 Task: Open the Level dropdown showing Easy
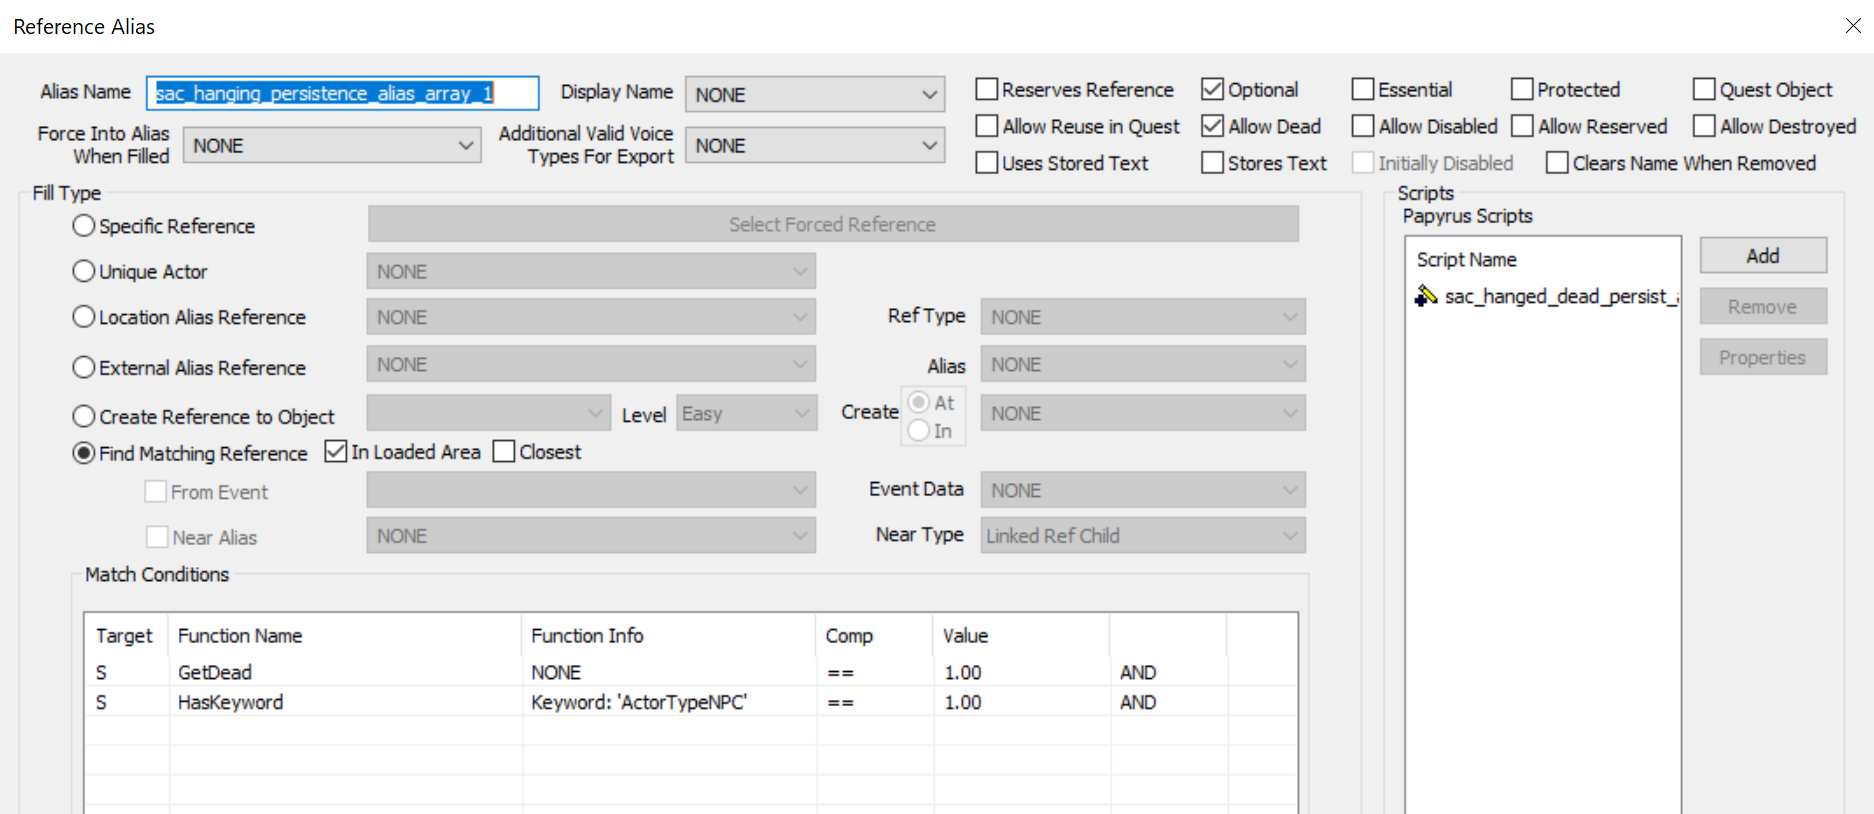pos(747,413)
